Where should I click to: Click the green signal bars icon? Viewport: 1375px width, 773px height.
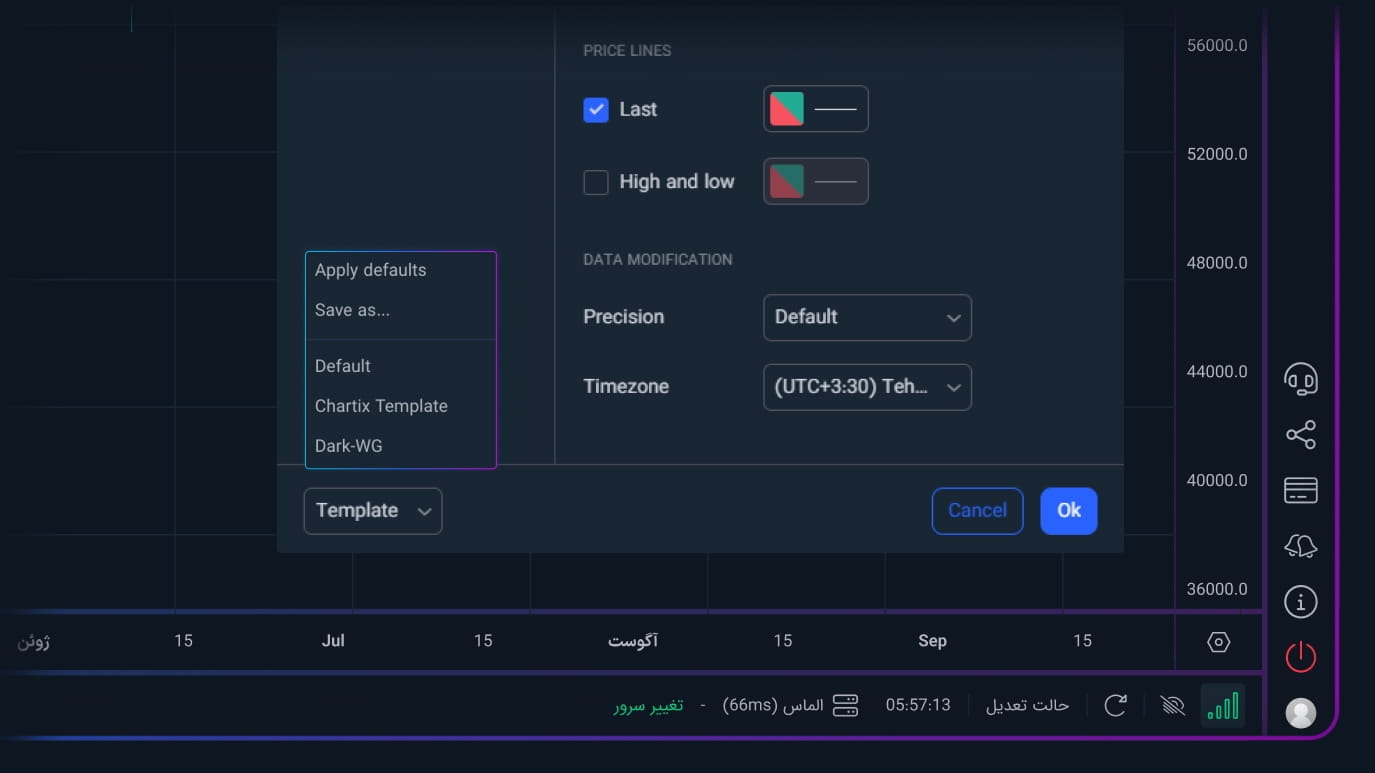1223,706
